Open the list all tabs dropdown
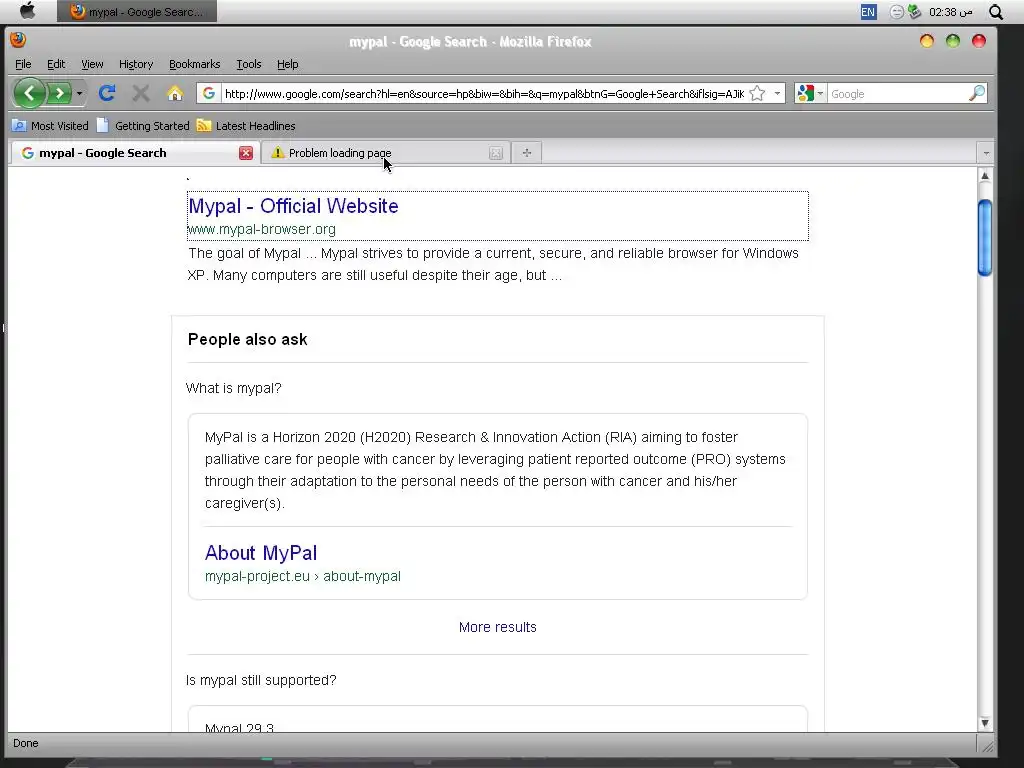Image resolution: width=1024 pixels, height=768 pixels. point(986,153)
